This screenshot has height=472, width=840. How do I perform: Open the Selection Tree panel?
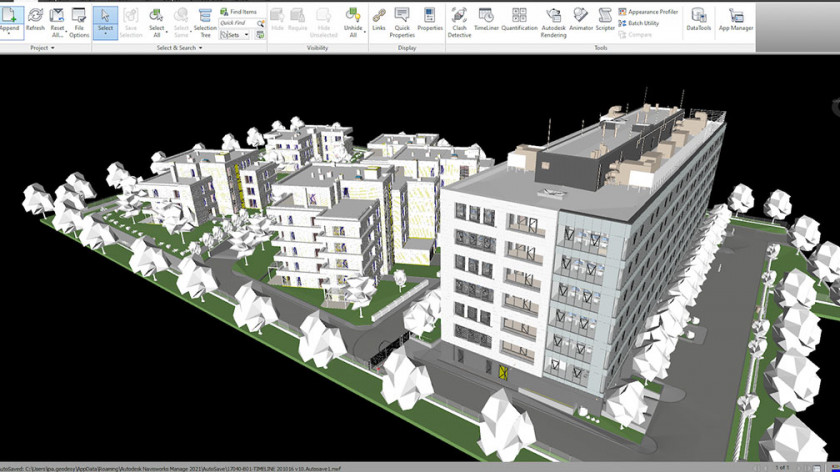(205, 23)
